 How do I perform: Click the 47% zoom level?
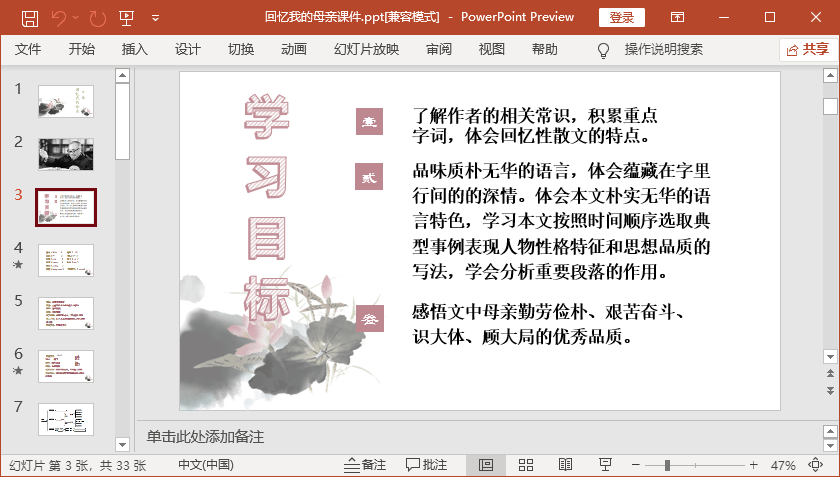pyautogui.click(x=783, y=465)
